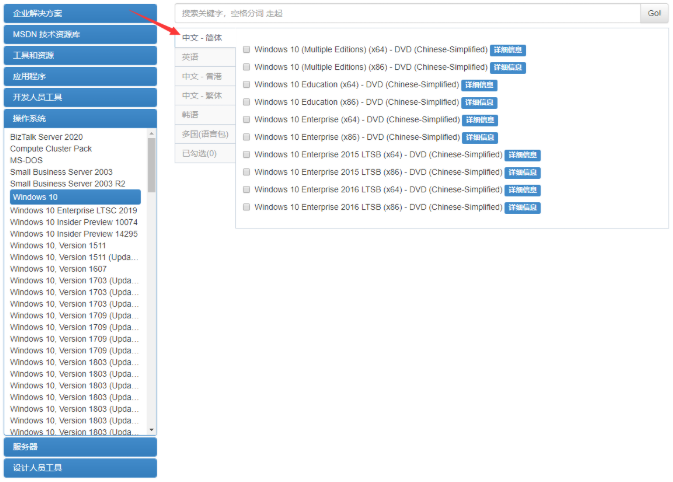Expand the 企业解决方案 section
Screen dimensions: 673x482
point(79,14)
